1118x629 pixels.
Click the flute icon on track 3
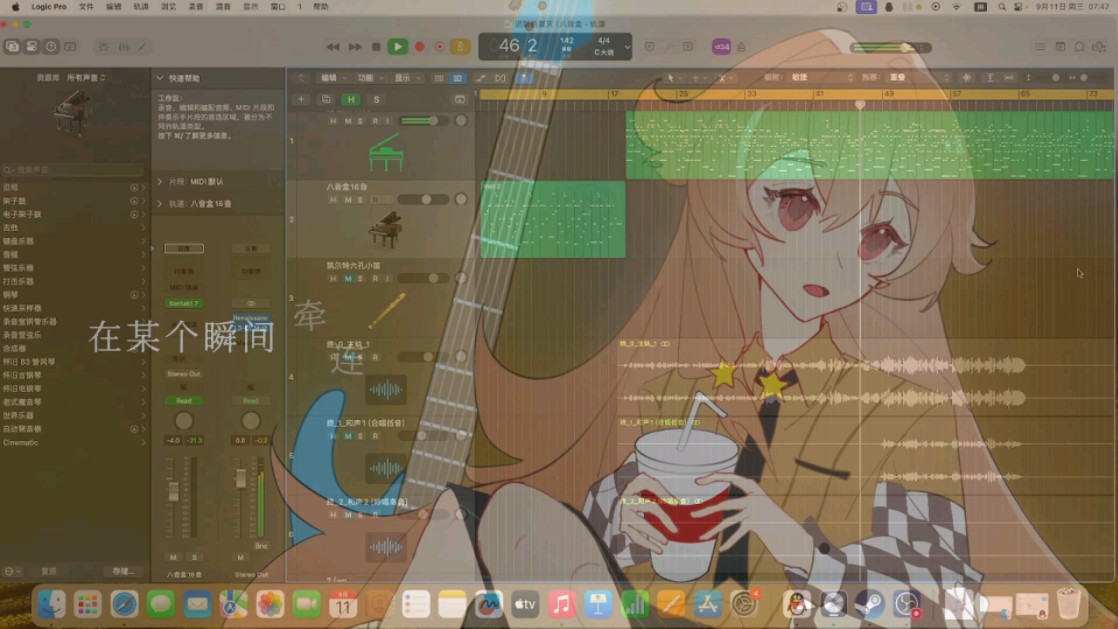386,310
